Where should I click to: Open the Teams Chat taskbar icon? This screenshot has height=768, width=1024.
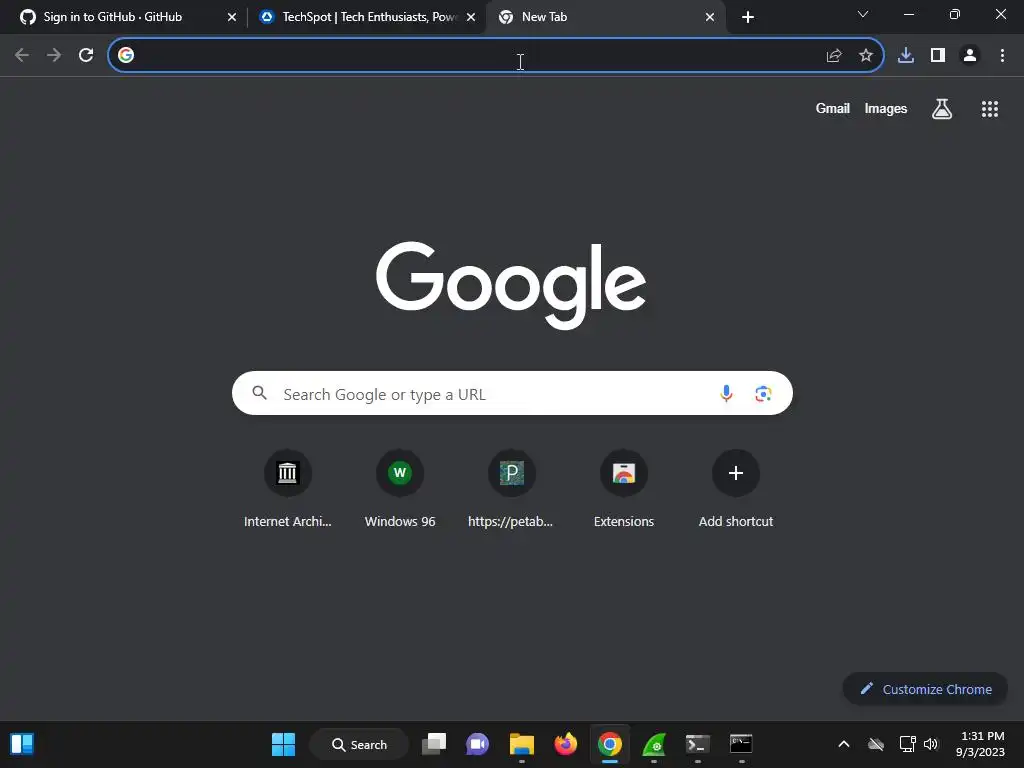pyautogui.click(x=477, y=744)
